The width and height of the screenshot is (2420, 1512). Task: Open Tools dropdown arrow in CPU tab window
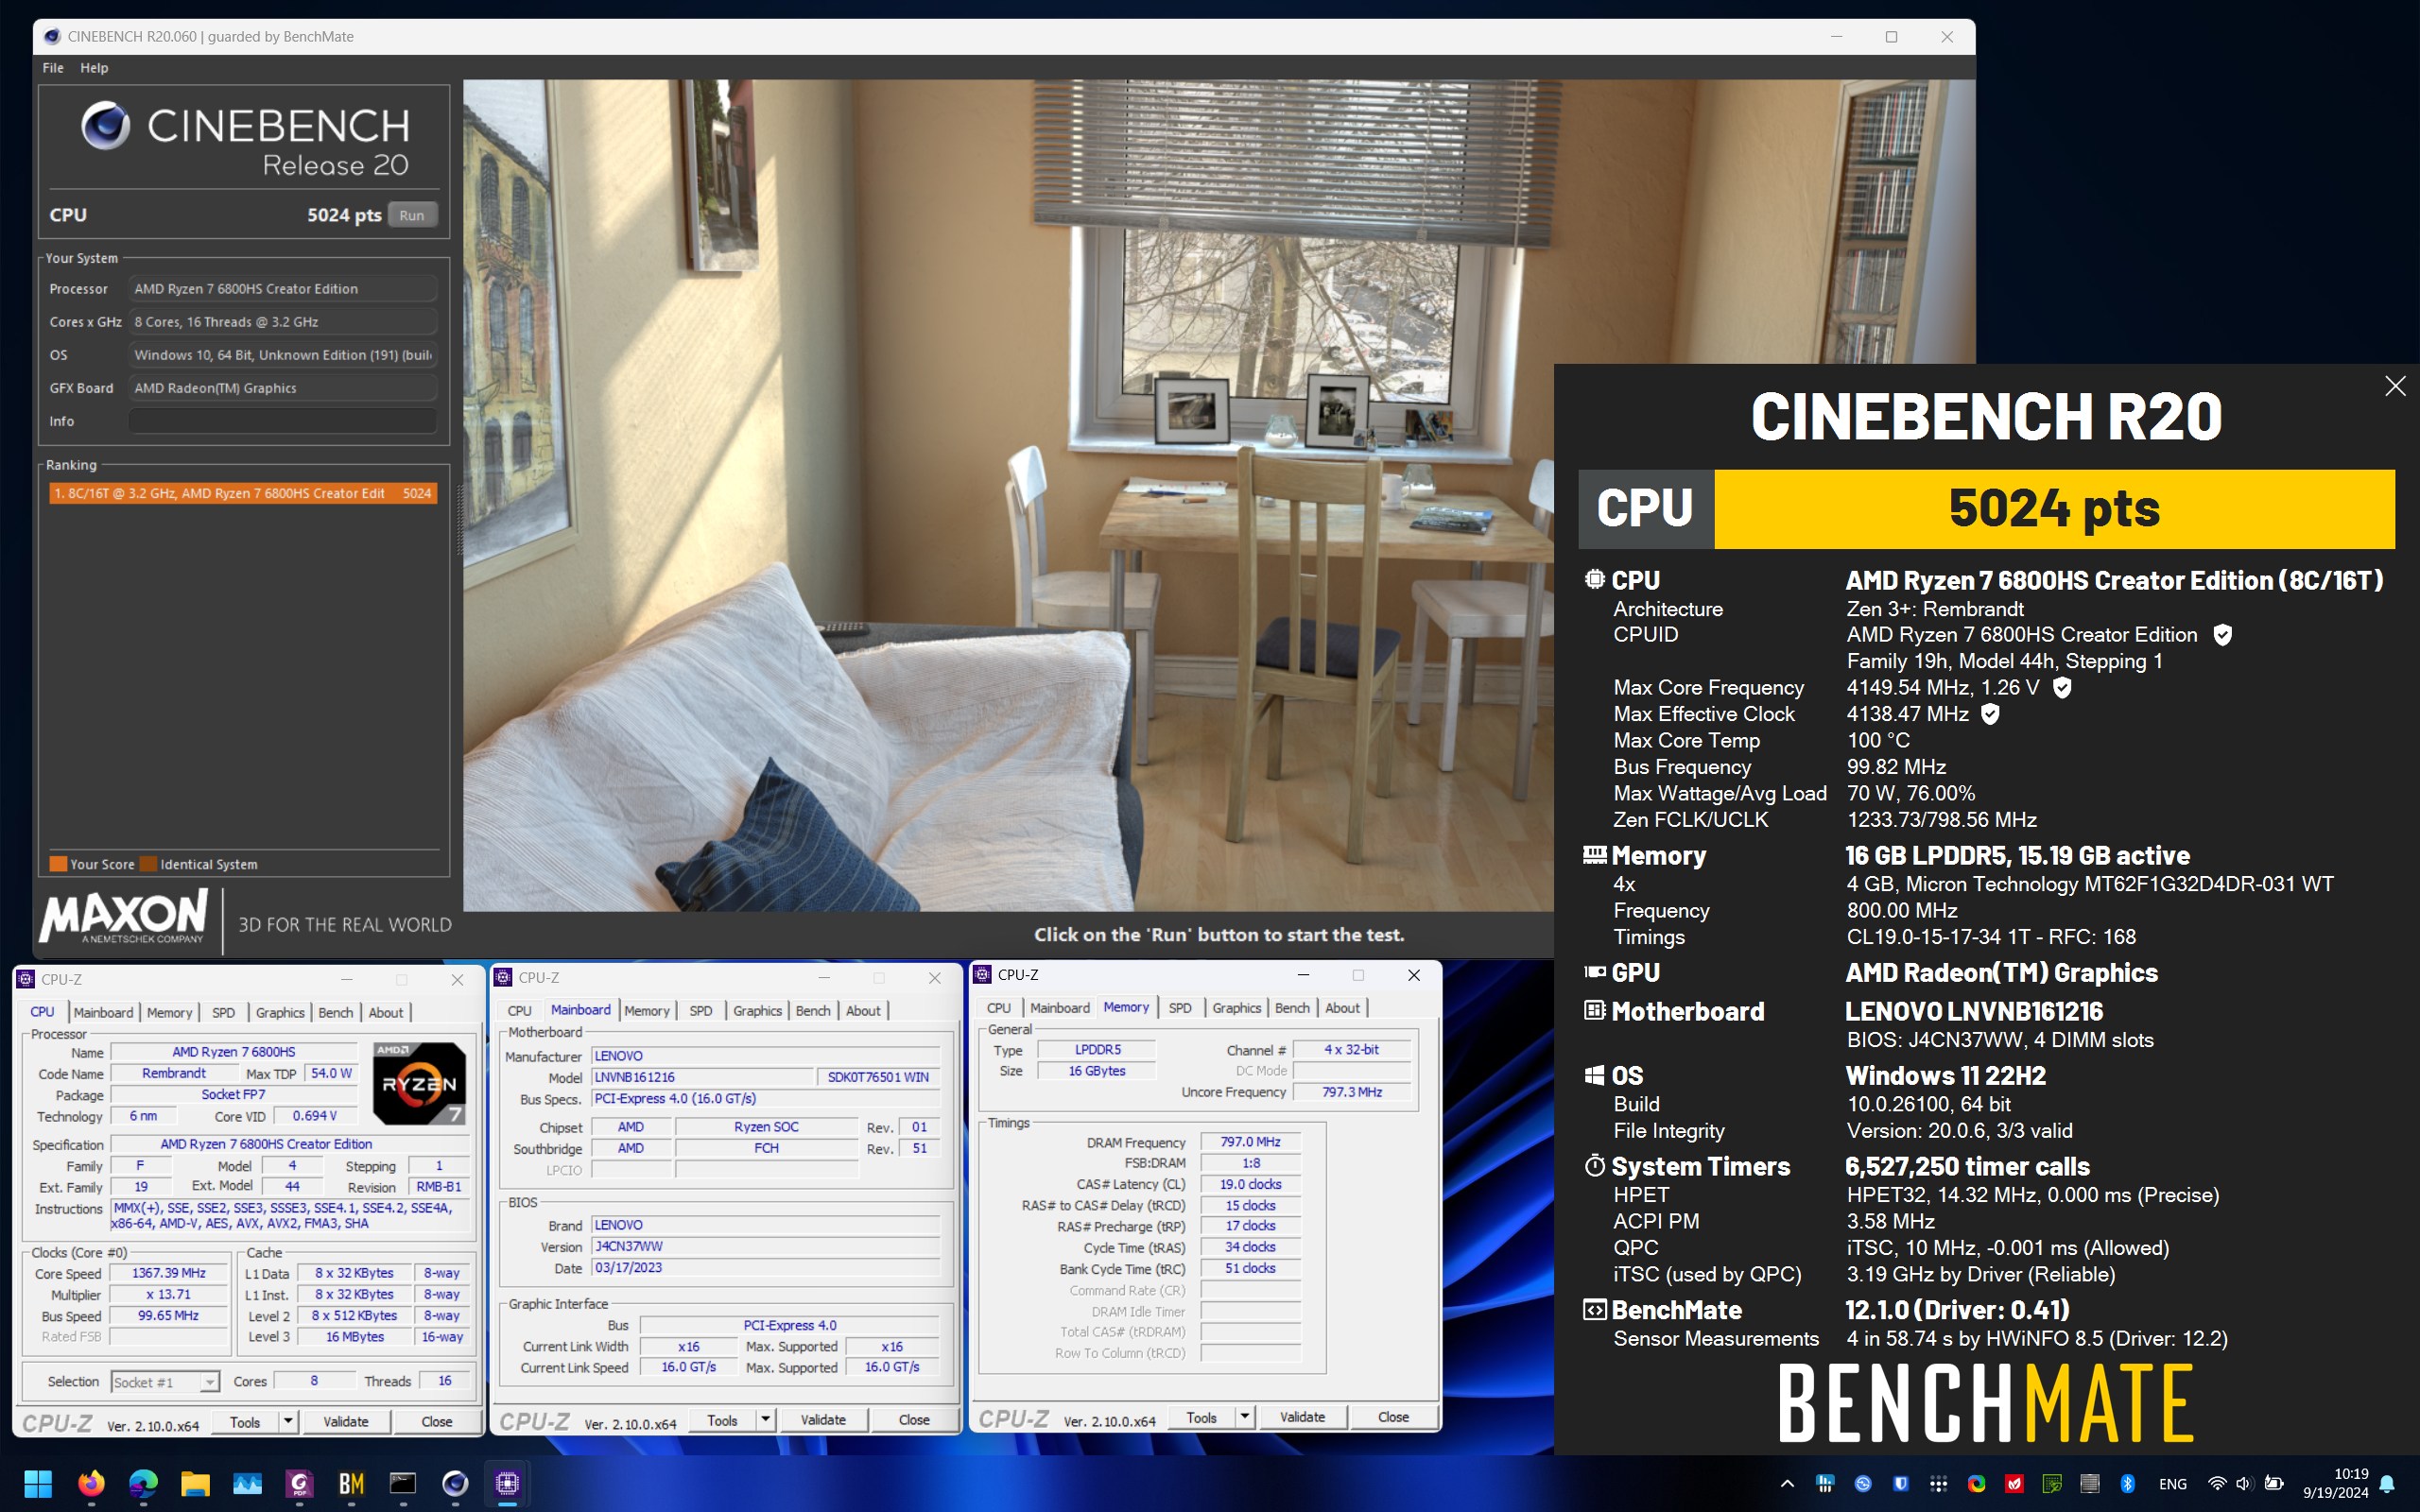(x=288, y=1421)
